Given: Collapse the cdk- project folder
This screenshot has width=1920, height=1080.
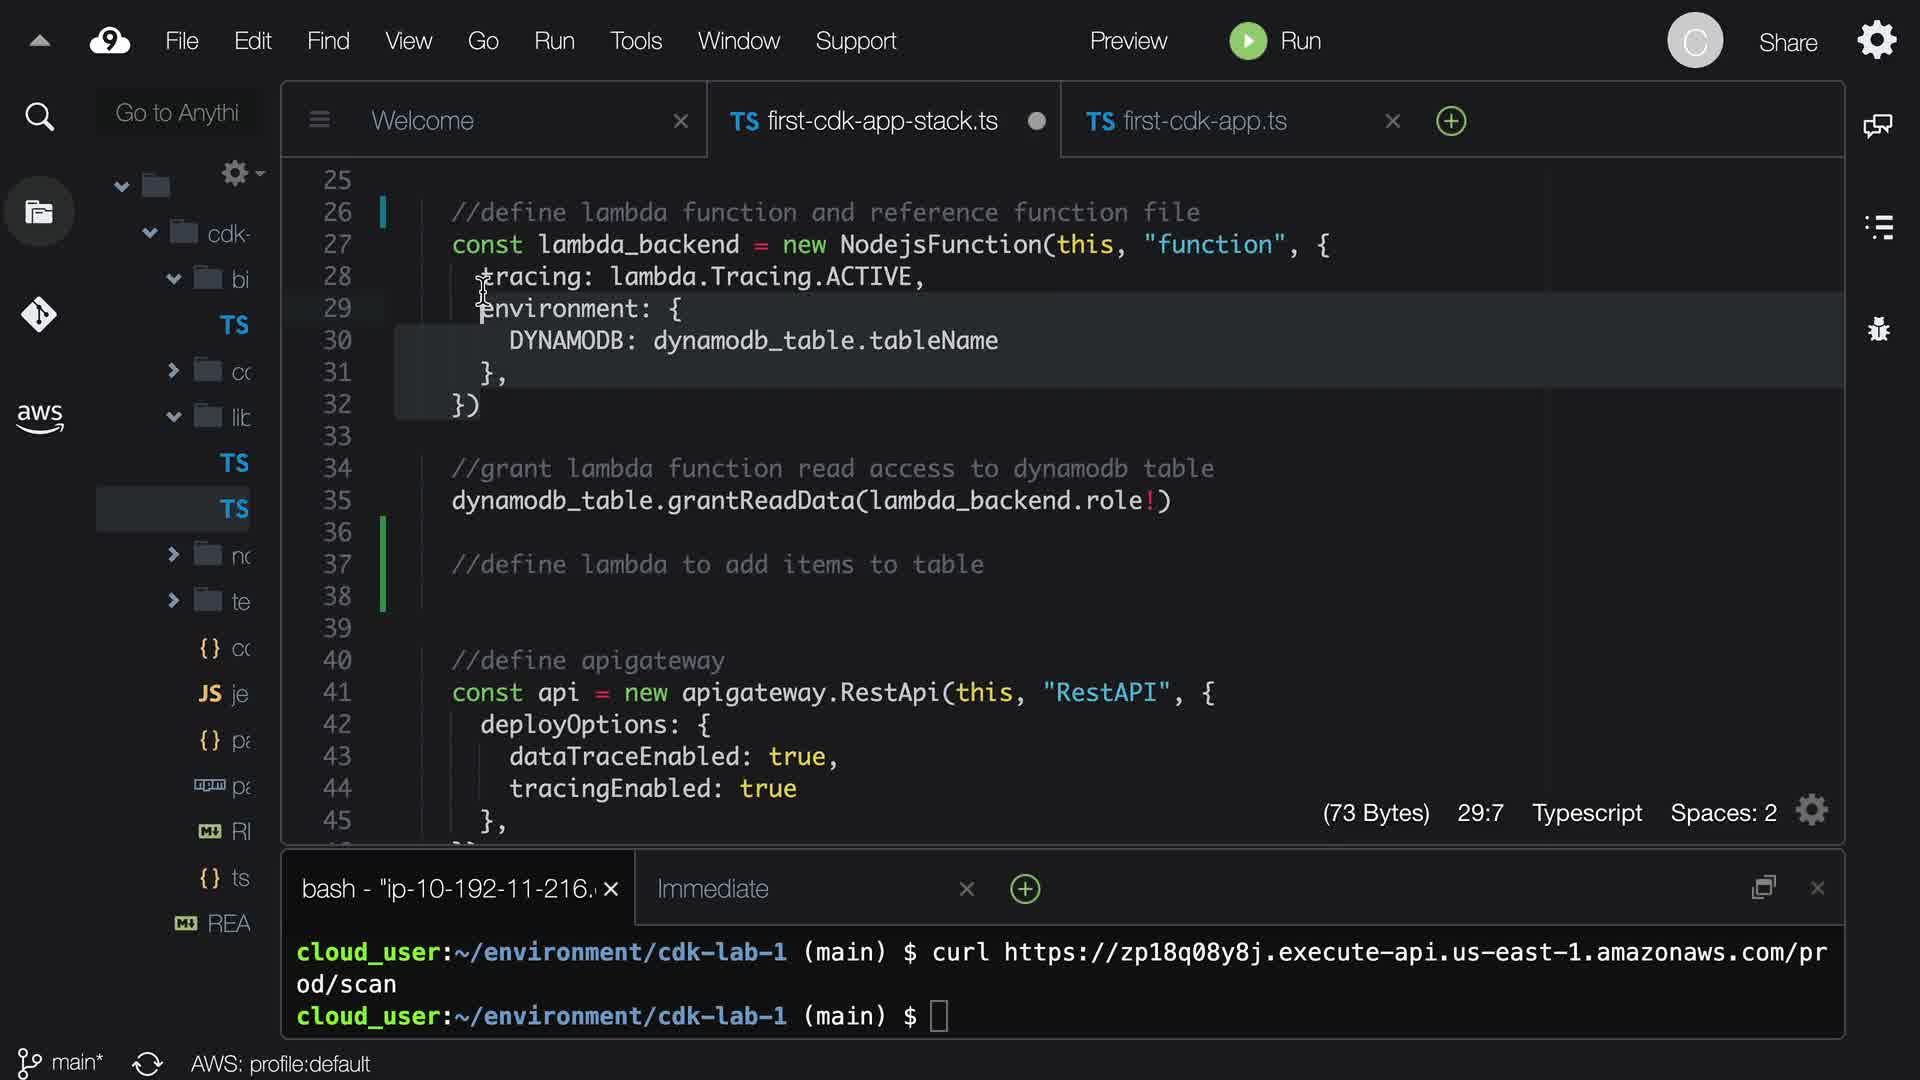Looking at the screenshot, I should tap(150, 233).
